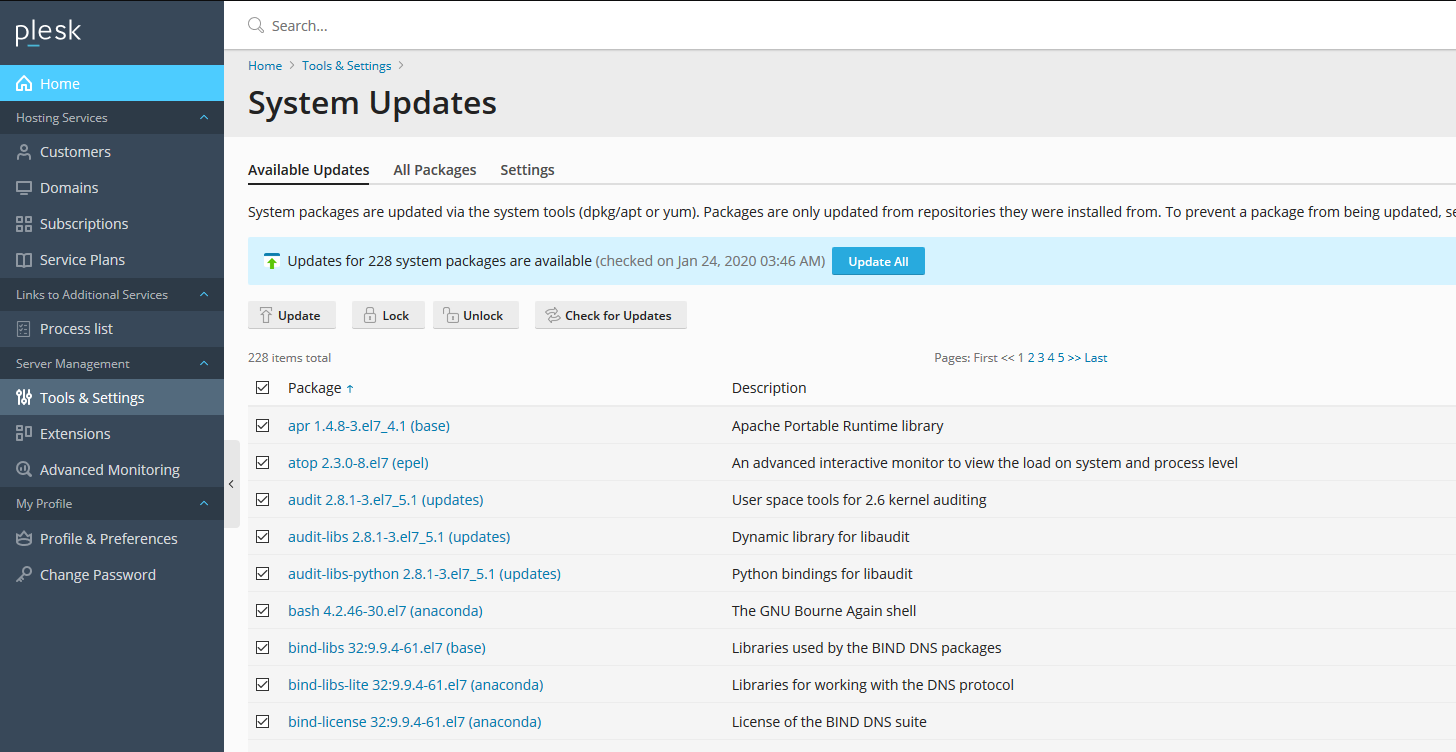Viewport: 1456px width, 752px height.
Task: Click the Tools & Settings sliders icon
Action: click(24, 398)
